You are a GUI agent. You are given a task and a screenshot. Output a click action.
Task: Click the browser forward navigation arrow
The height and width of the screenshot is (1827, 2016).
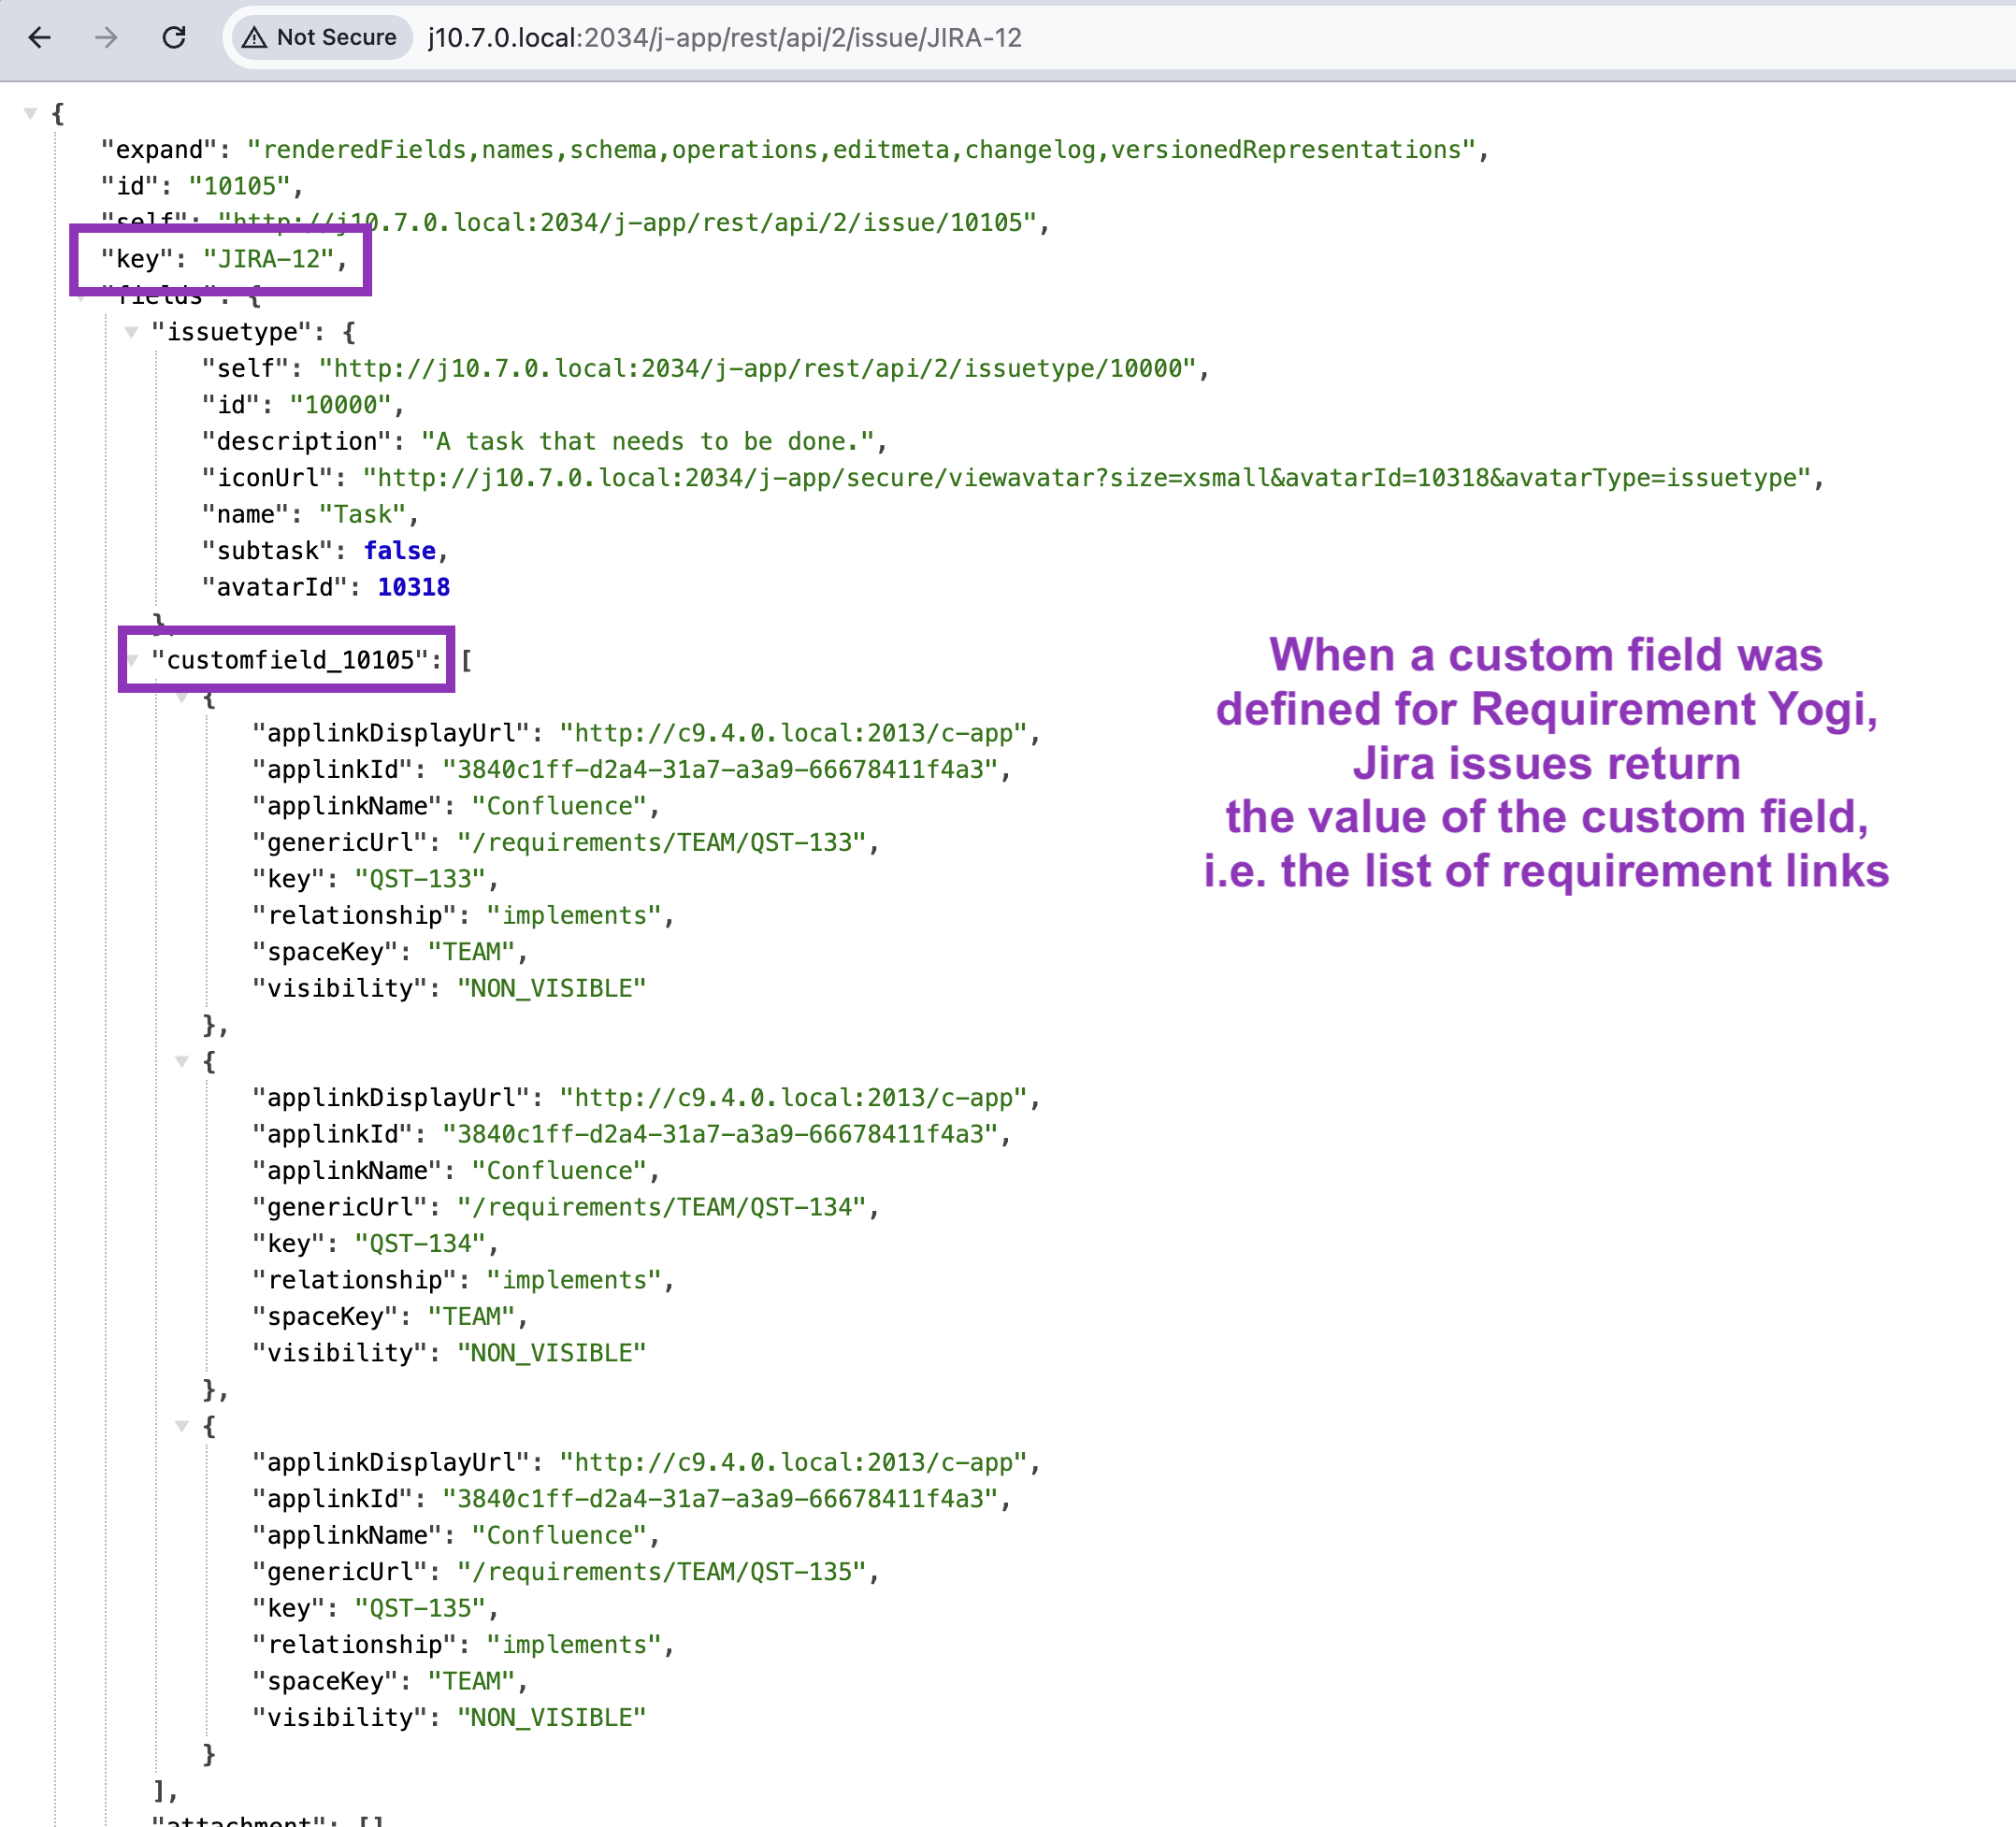(x=105, y=38)
